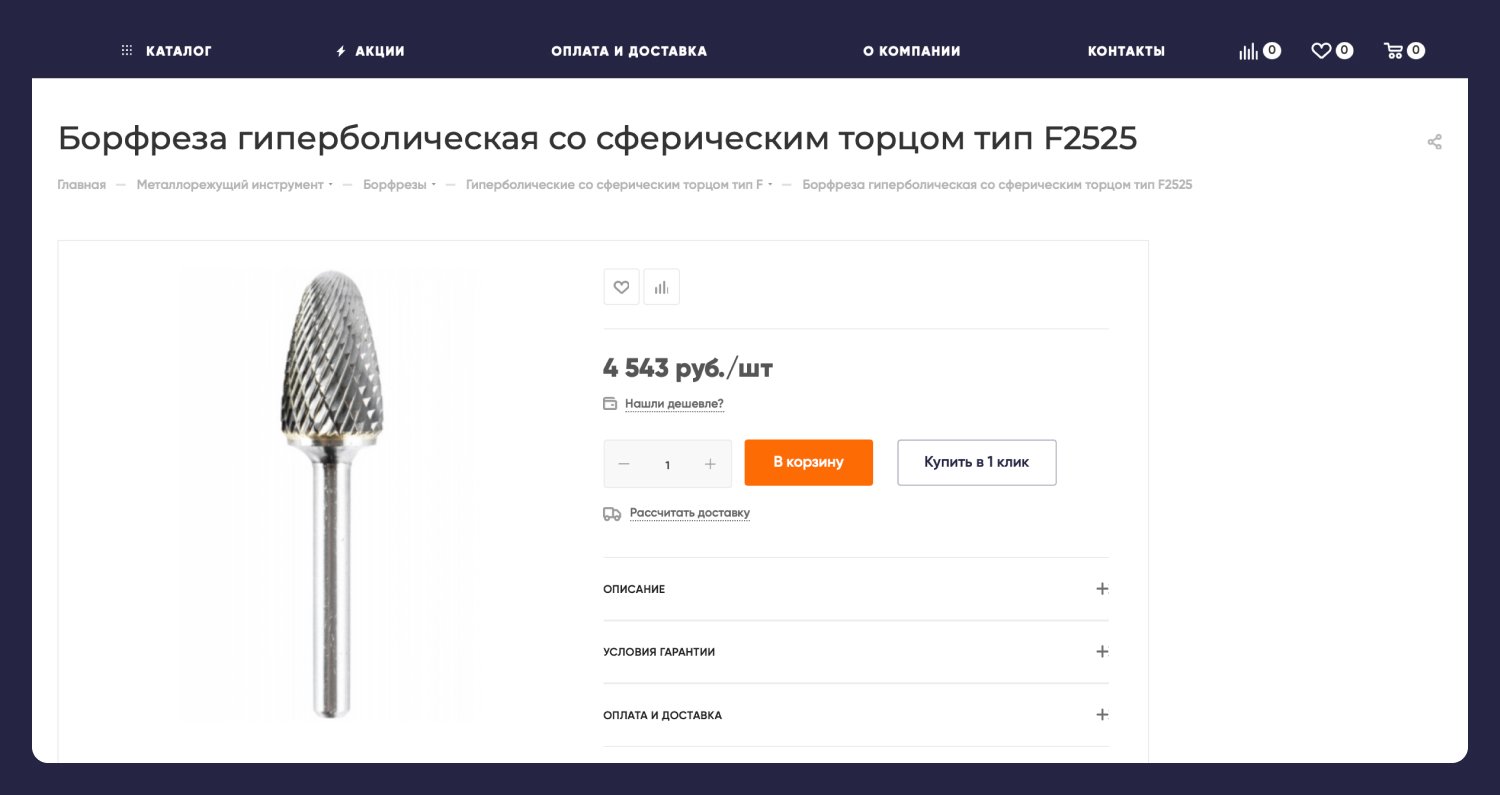The image size is (1500, 795).
Task: Click the delivery truck icon
Action: click(612, 513)
